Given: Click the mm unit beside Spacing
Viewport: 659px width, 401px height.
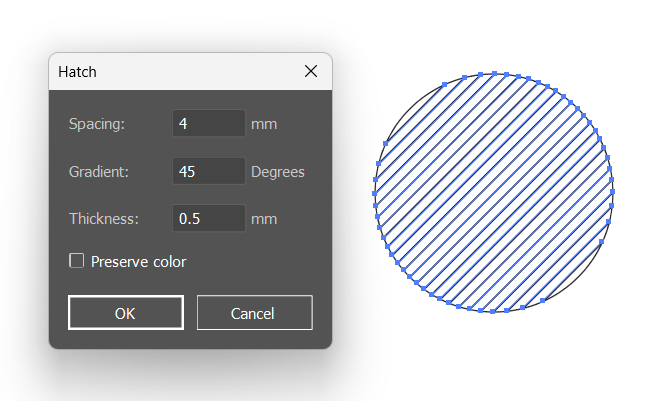Looking at the screenshot, I should click(264, 124).
